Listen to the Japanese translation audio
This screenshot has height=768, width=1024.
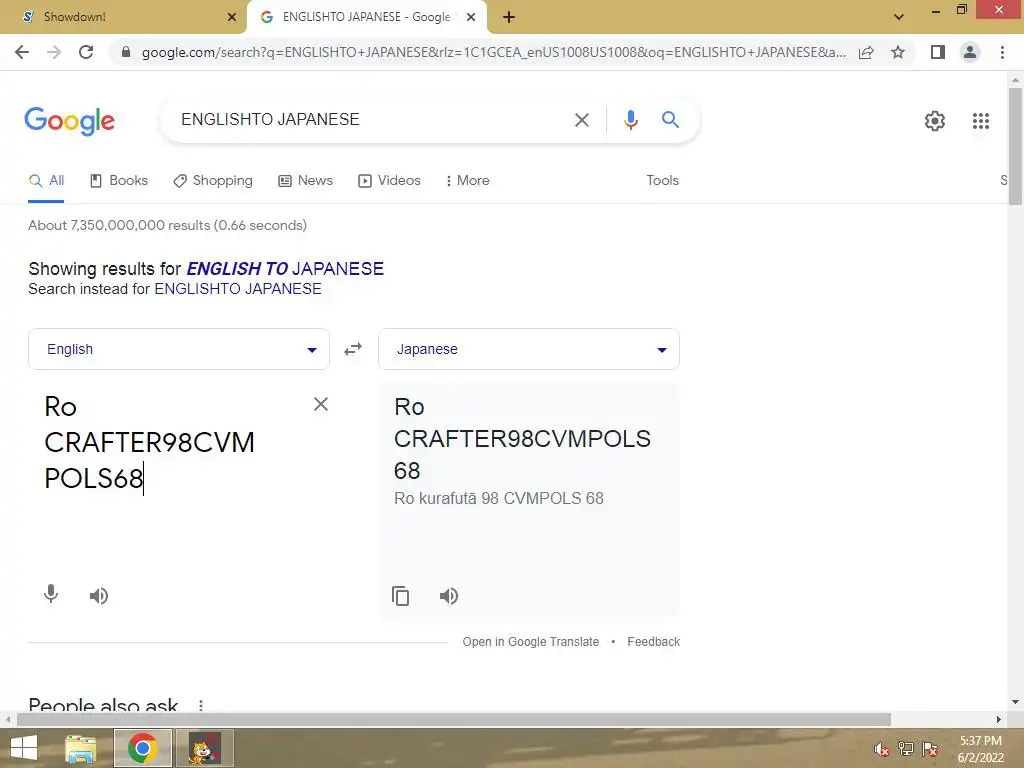tap(449, 596)
